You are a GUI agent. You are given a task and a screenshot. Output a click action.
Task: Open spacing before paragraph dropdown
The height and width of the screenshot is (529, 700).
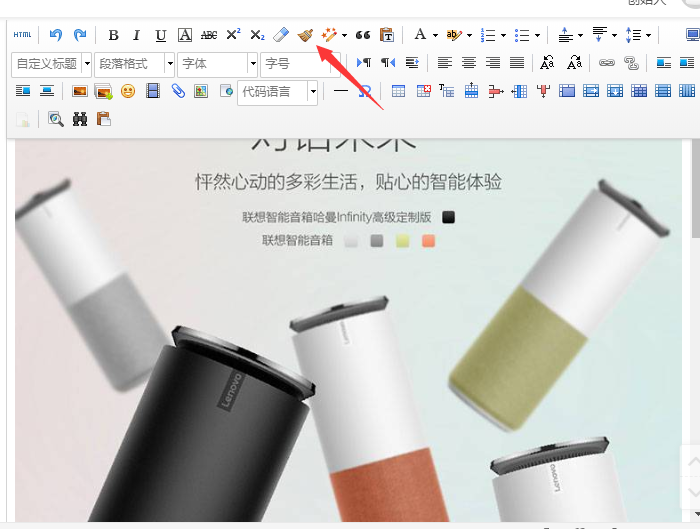tap(580, 35)
